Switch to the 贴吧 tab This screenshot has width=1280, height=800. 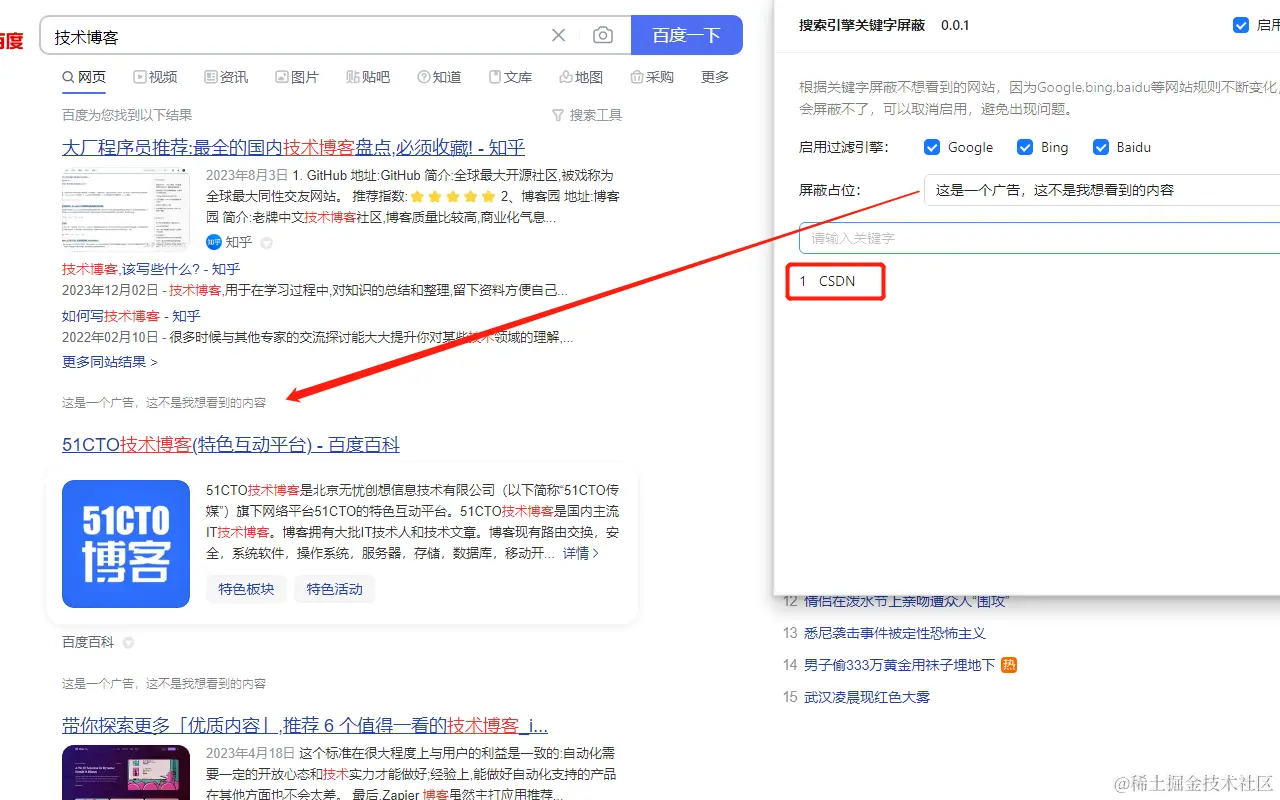coord(368,77)
